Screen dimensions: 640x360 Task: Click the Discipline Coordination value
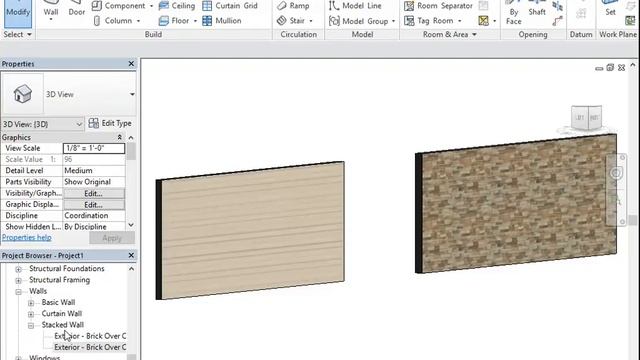pos(94,216)
